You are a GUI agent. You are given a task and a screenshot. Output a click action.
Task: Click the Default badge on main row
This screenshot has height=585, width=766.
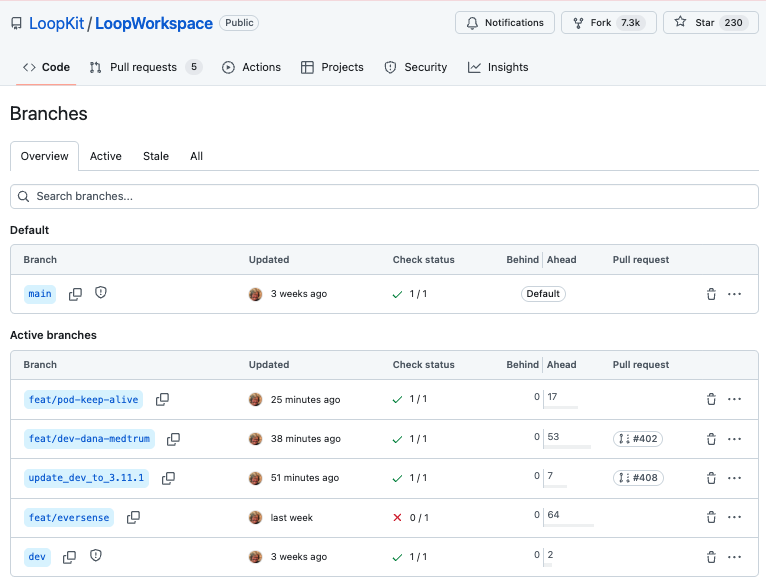(543, 294)
